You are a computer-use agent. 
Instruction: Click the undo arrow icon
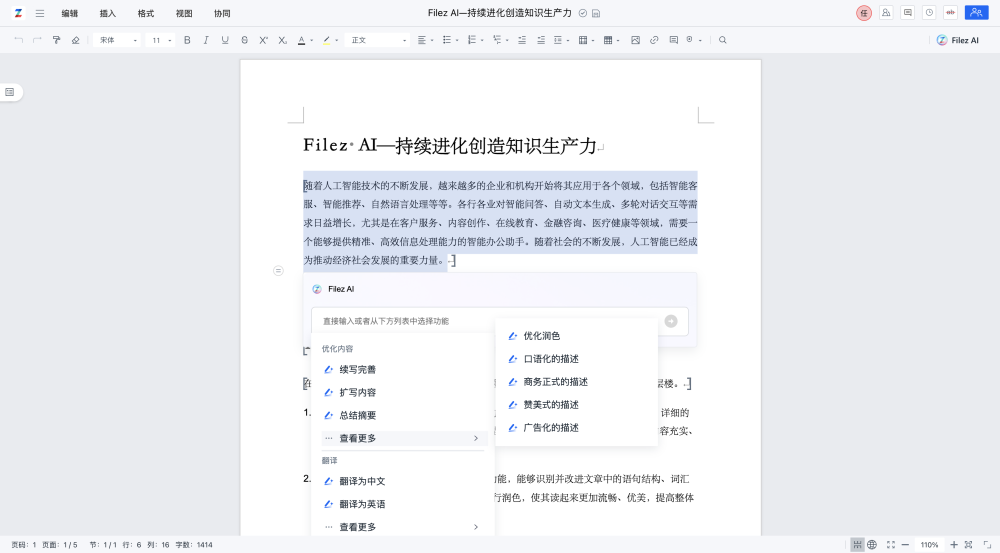[x=18, y=40]
